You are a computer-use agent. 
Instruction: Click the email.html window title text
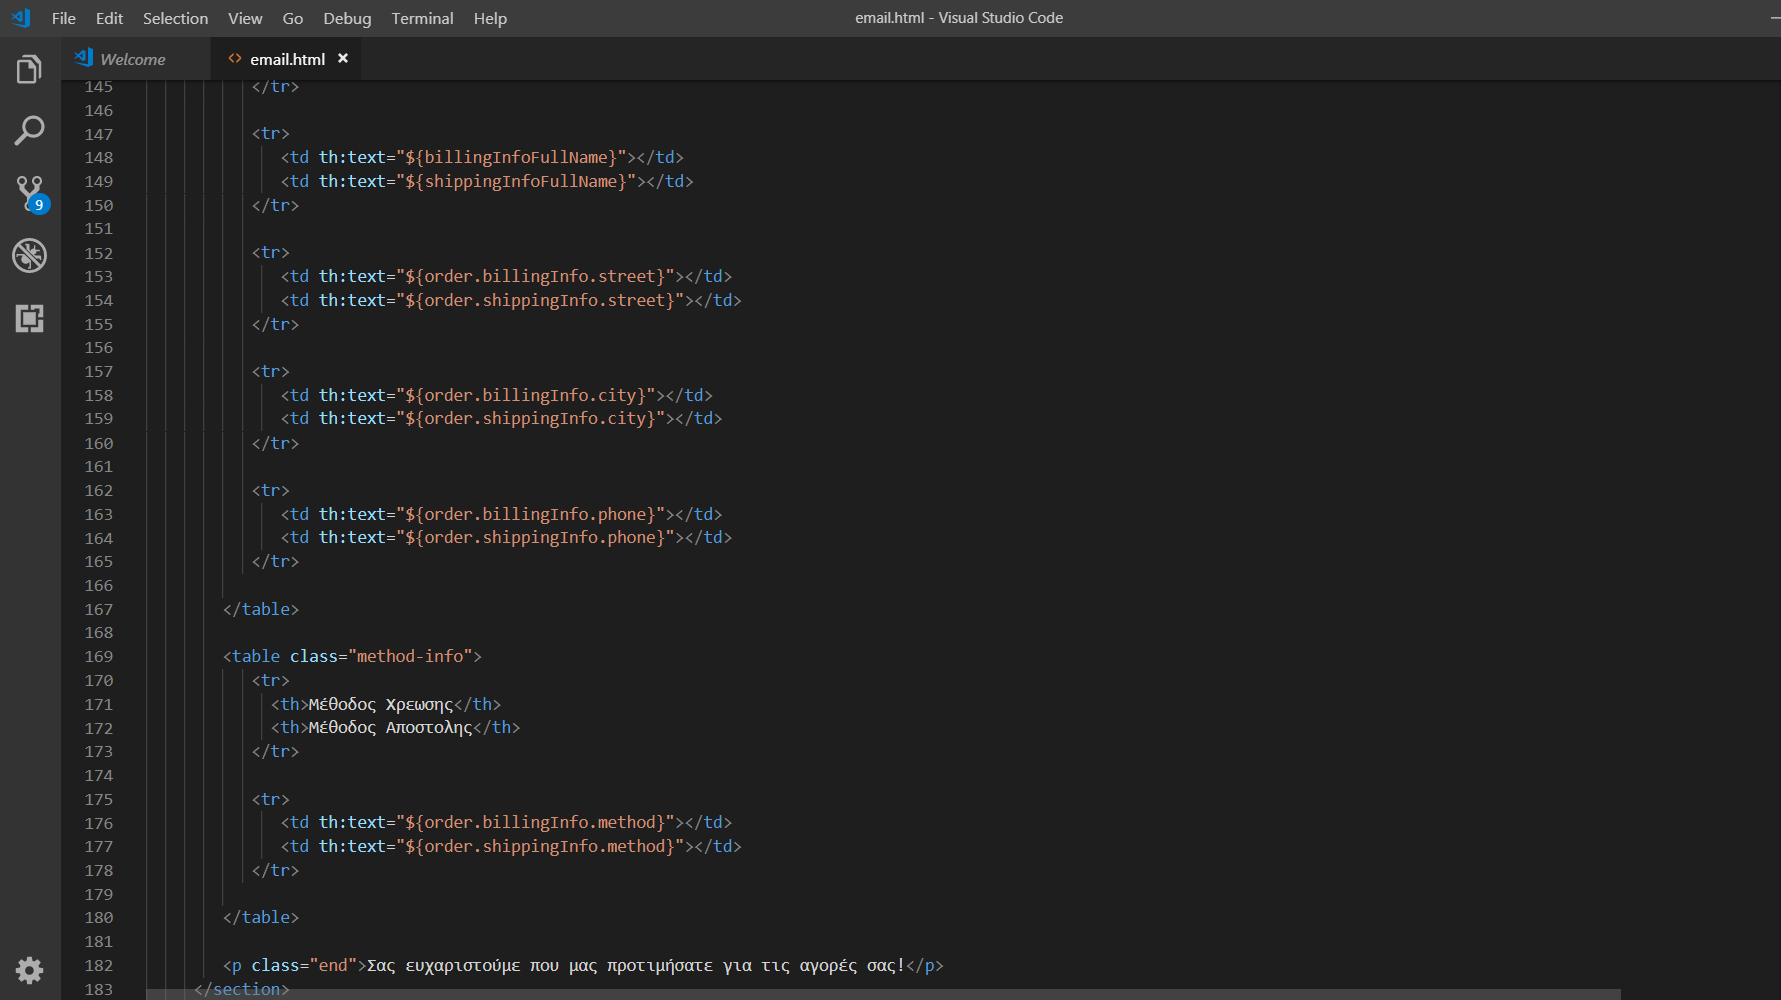tap(959, 18)
